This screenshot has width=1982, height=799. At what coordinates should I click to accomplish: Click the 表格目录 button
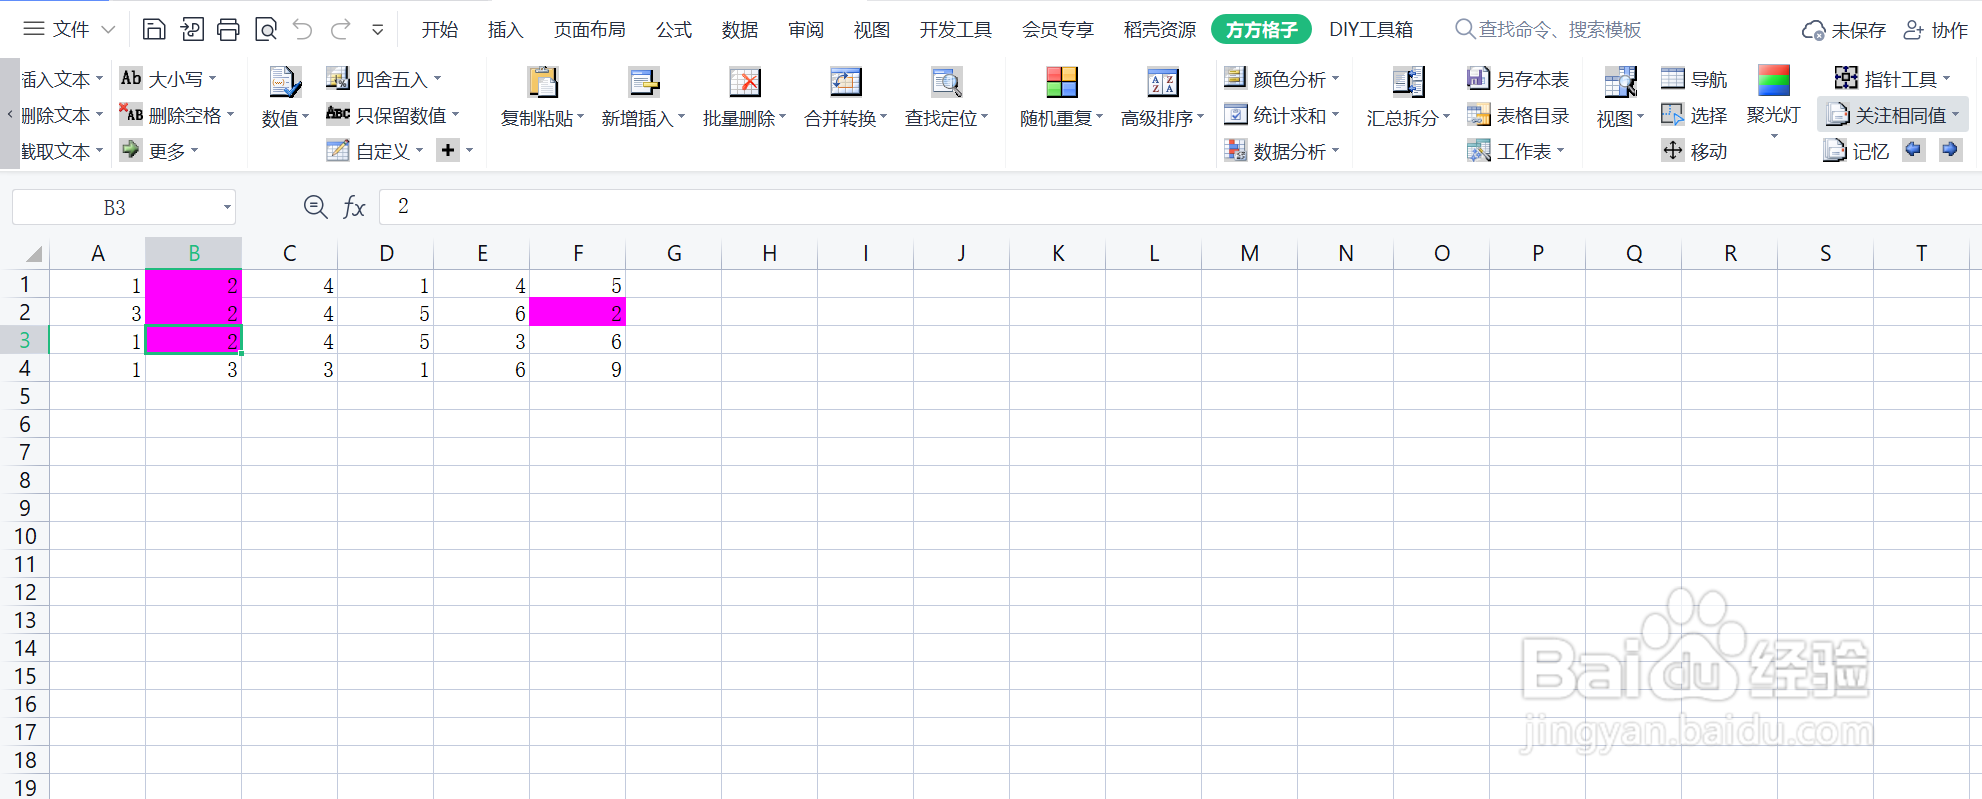(x=1518, y=115)
